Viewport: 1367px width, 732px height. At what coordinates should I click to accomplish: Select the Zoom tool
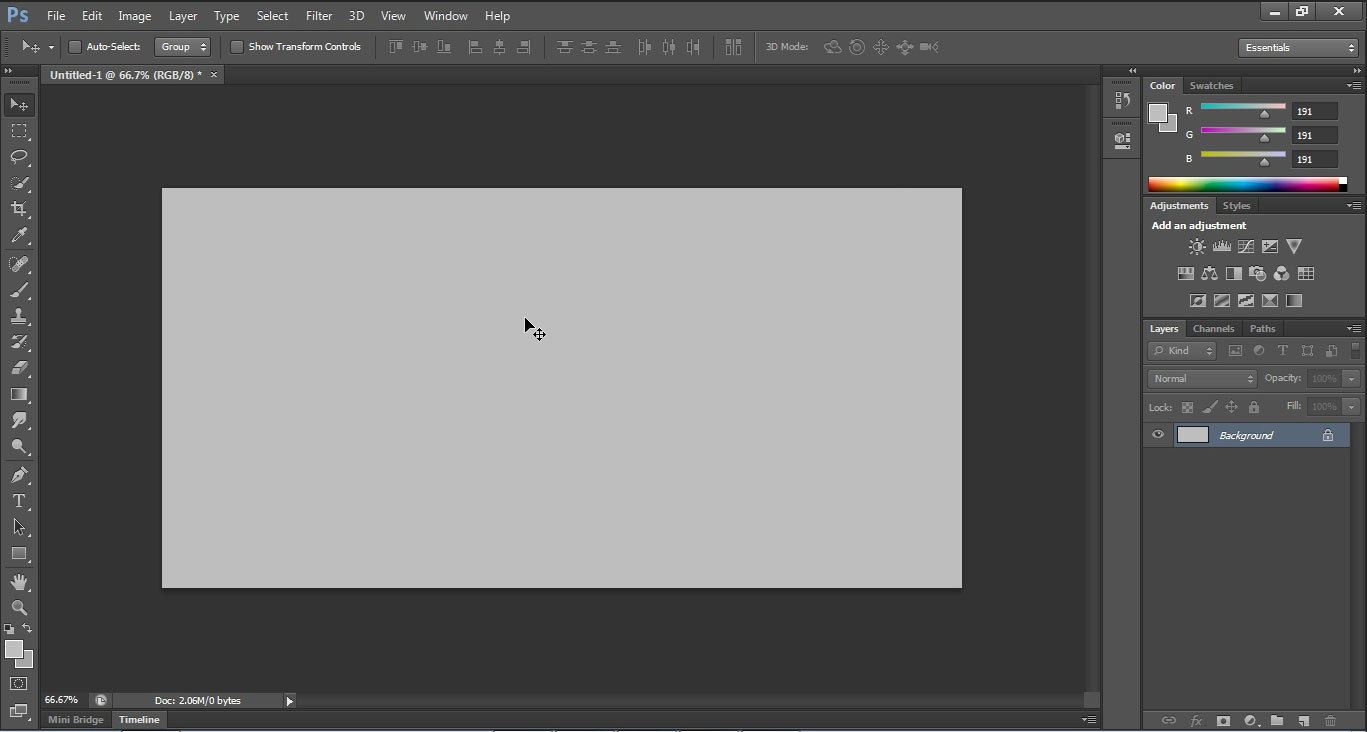pyautogui.click(x=19, y=607)
